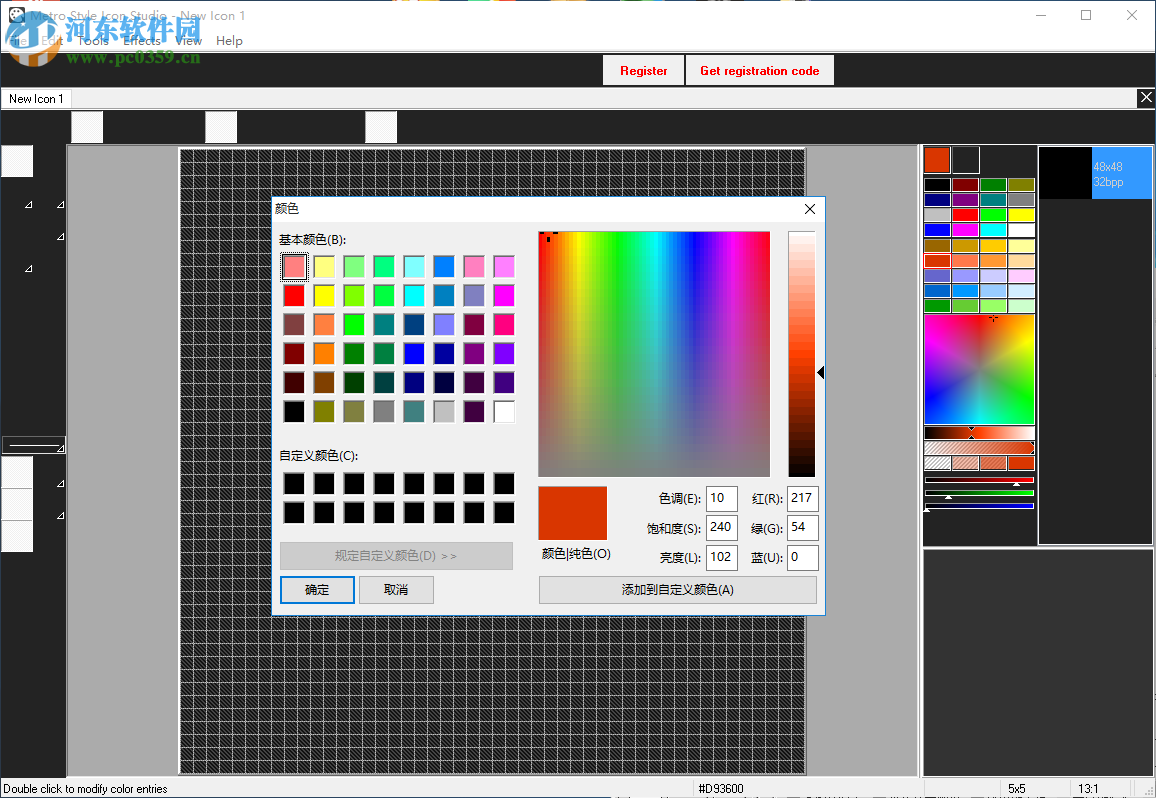Select pure blue in basic colors grid

pyautogui.click(x=414, y=353)
